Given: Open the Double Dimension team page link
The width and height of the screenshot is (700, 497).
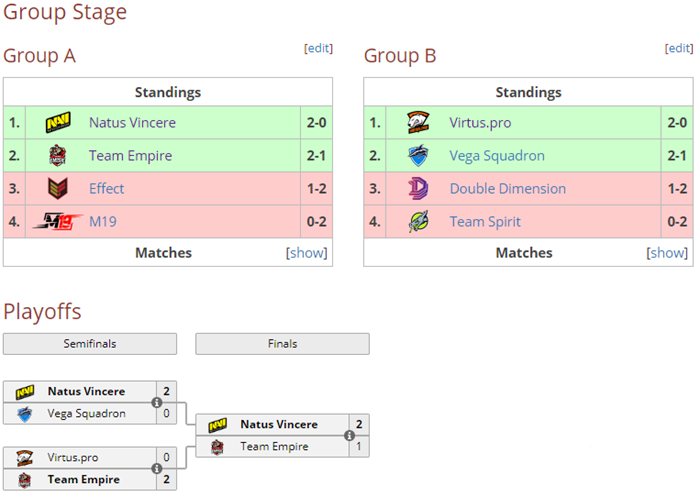Looking at the screenshot, I should 507,189.
